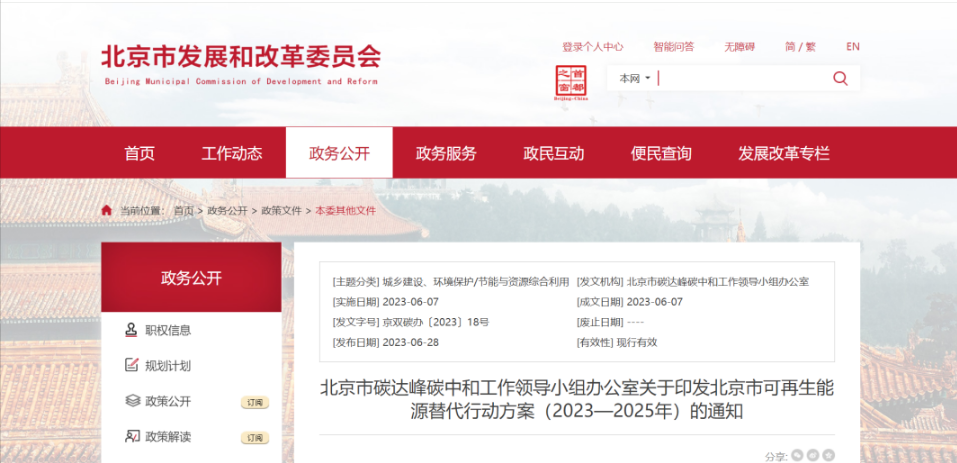
Task: Click the first share icon beside 分享
Action: pyautogui.click(x=798, y=455)
